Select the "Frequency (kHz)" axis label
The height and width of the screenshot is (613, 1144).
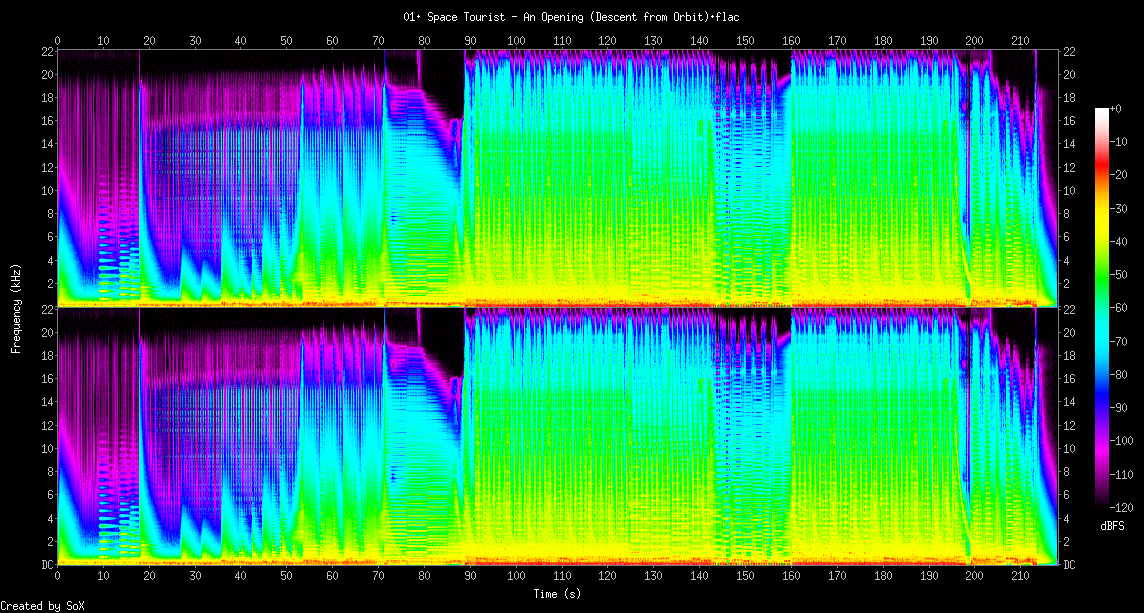(x=16, y=307)
